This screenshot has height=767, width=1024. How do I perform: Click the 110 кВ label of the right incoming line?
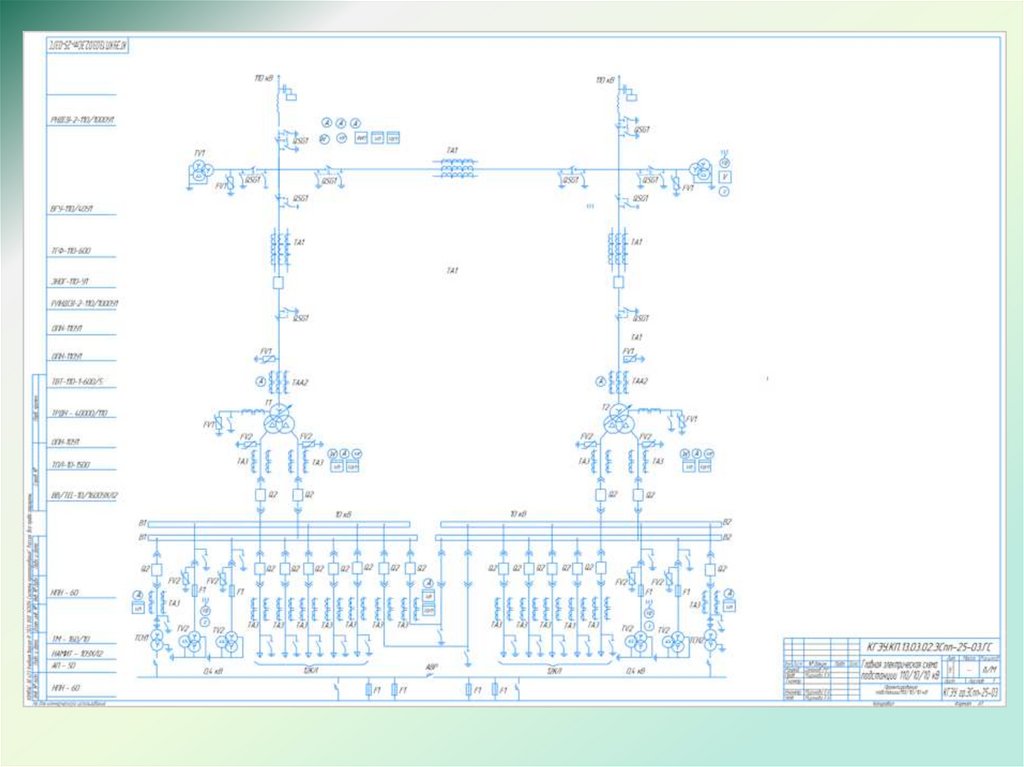tap(605, 80)
